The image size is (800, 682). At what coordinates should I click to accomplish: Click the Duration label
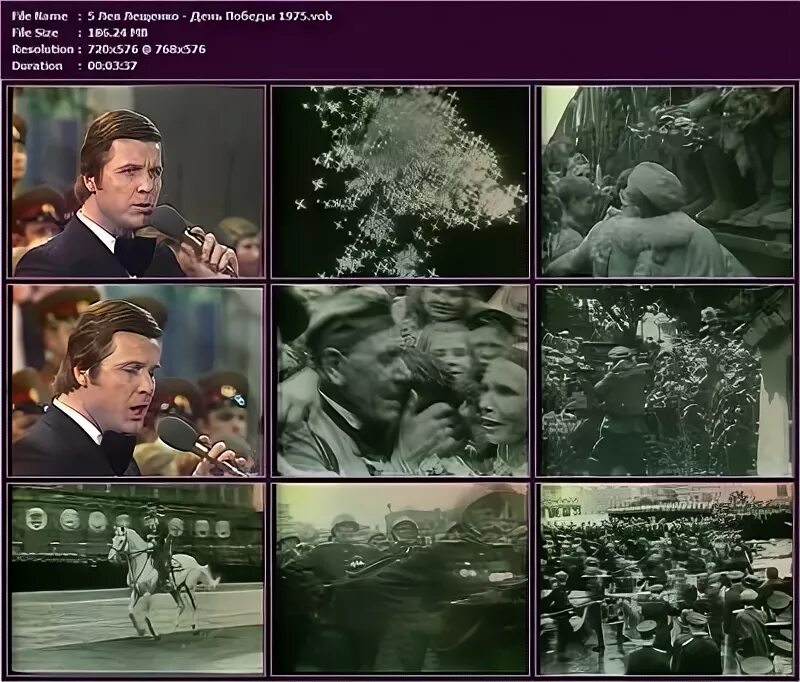(x=37, y=65)
